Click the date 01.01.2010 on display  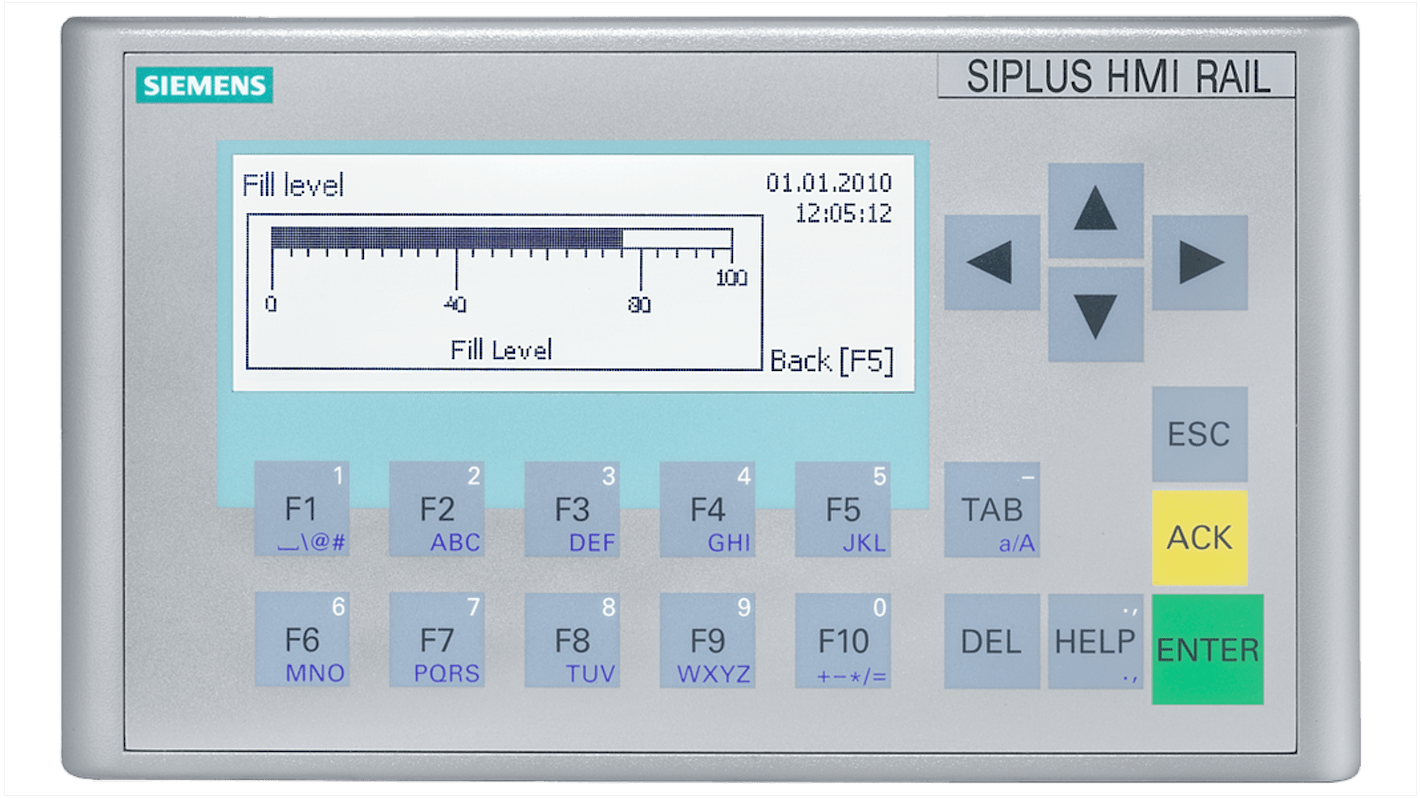point(829,183)
